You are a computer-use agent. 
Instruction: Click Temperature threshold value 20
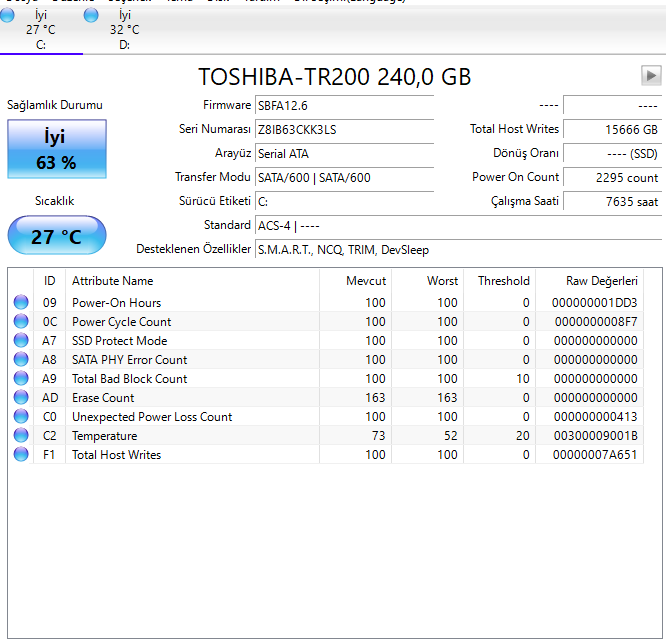pos(523,436)
